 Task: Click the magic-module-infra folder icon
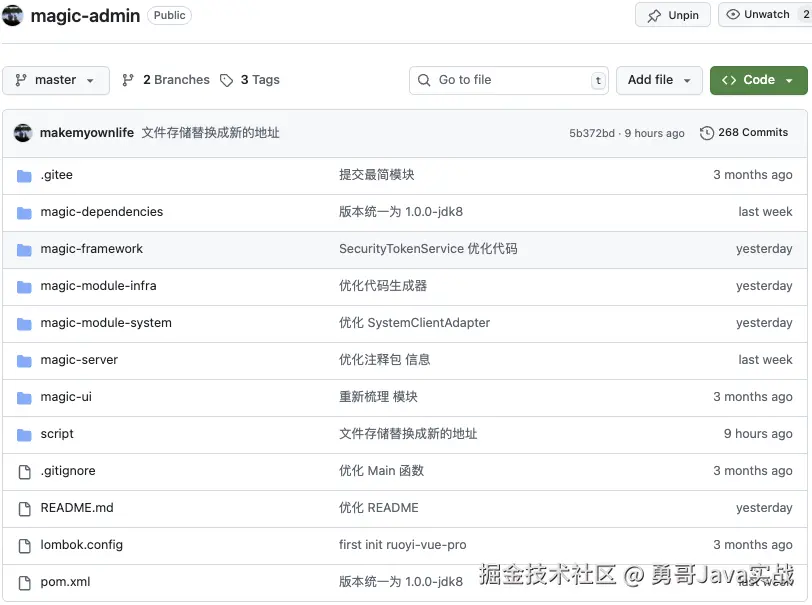click(24, 287)
